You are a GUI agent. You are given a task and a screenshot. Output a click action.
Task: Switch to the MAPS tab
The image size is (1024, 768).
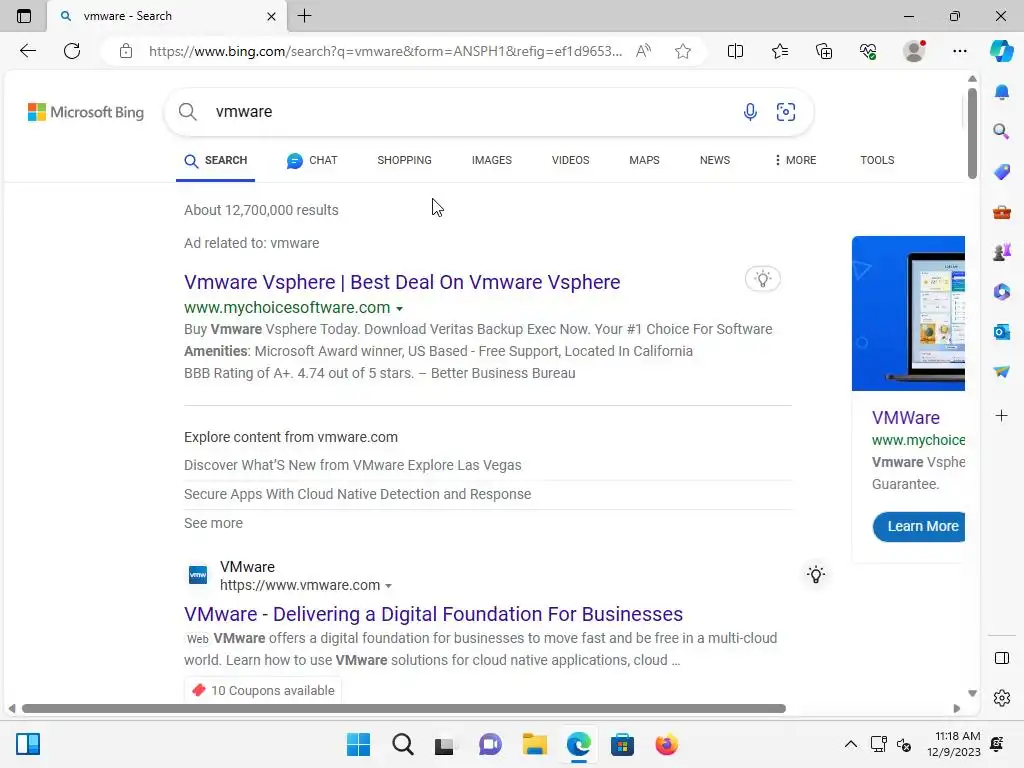click(644, 161)
